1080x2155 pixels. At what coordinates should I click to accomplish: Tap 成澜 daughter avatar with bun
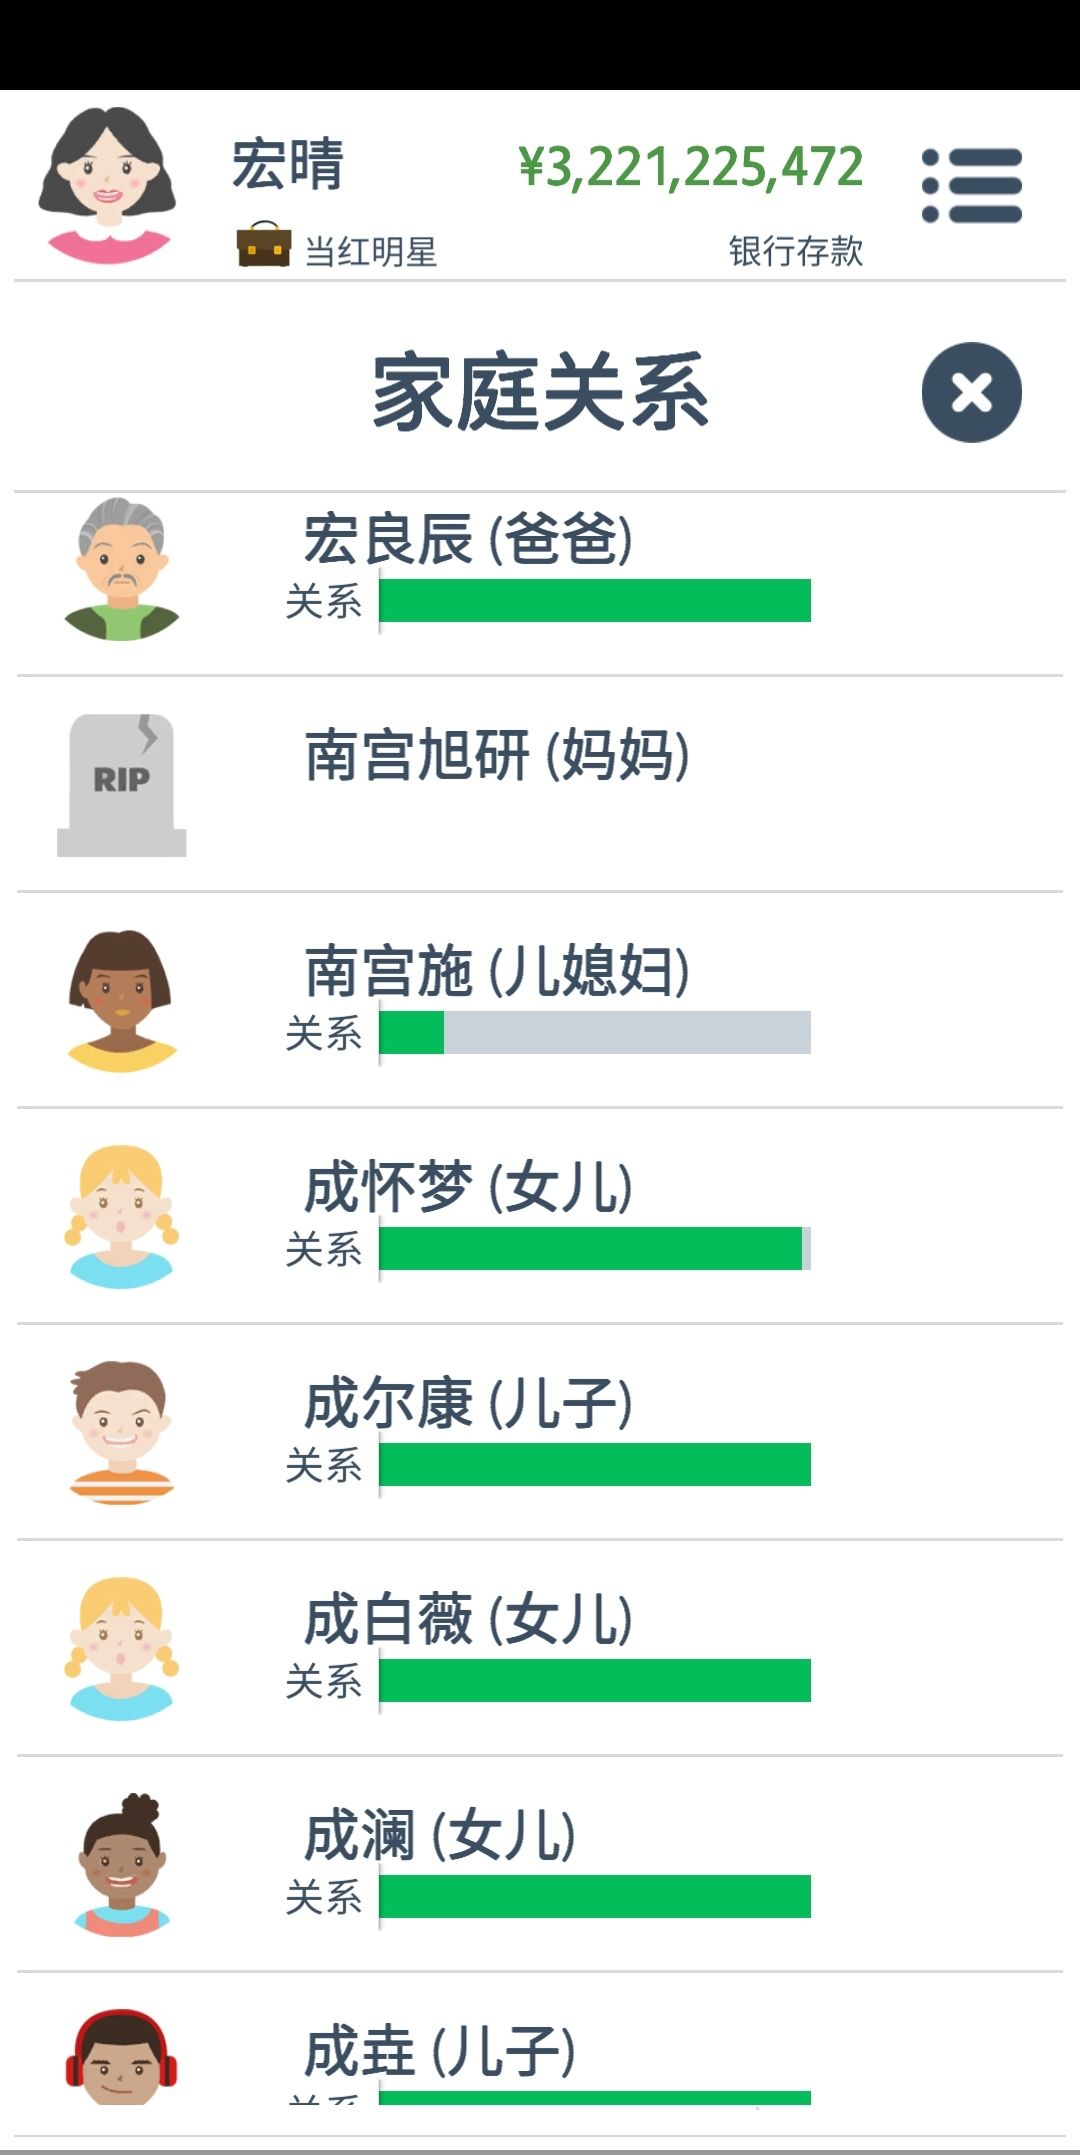tap(122, 1865)
